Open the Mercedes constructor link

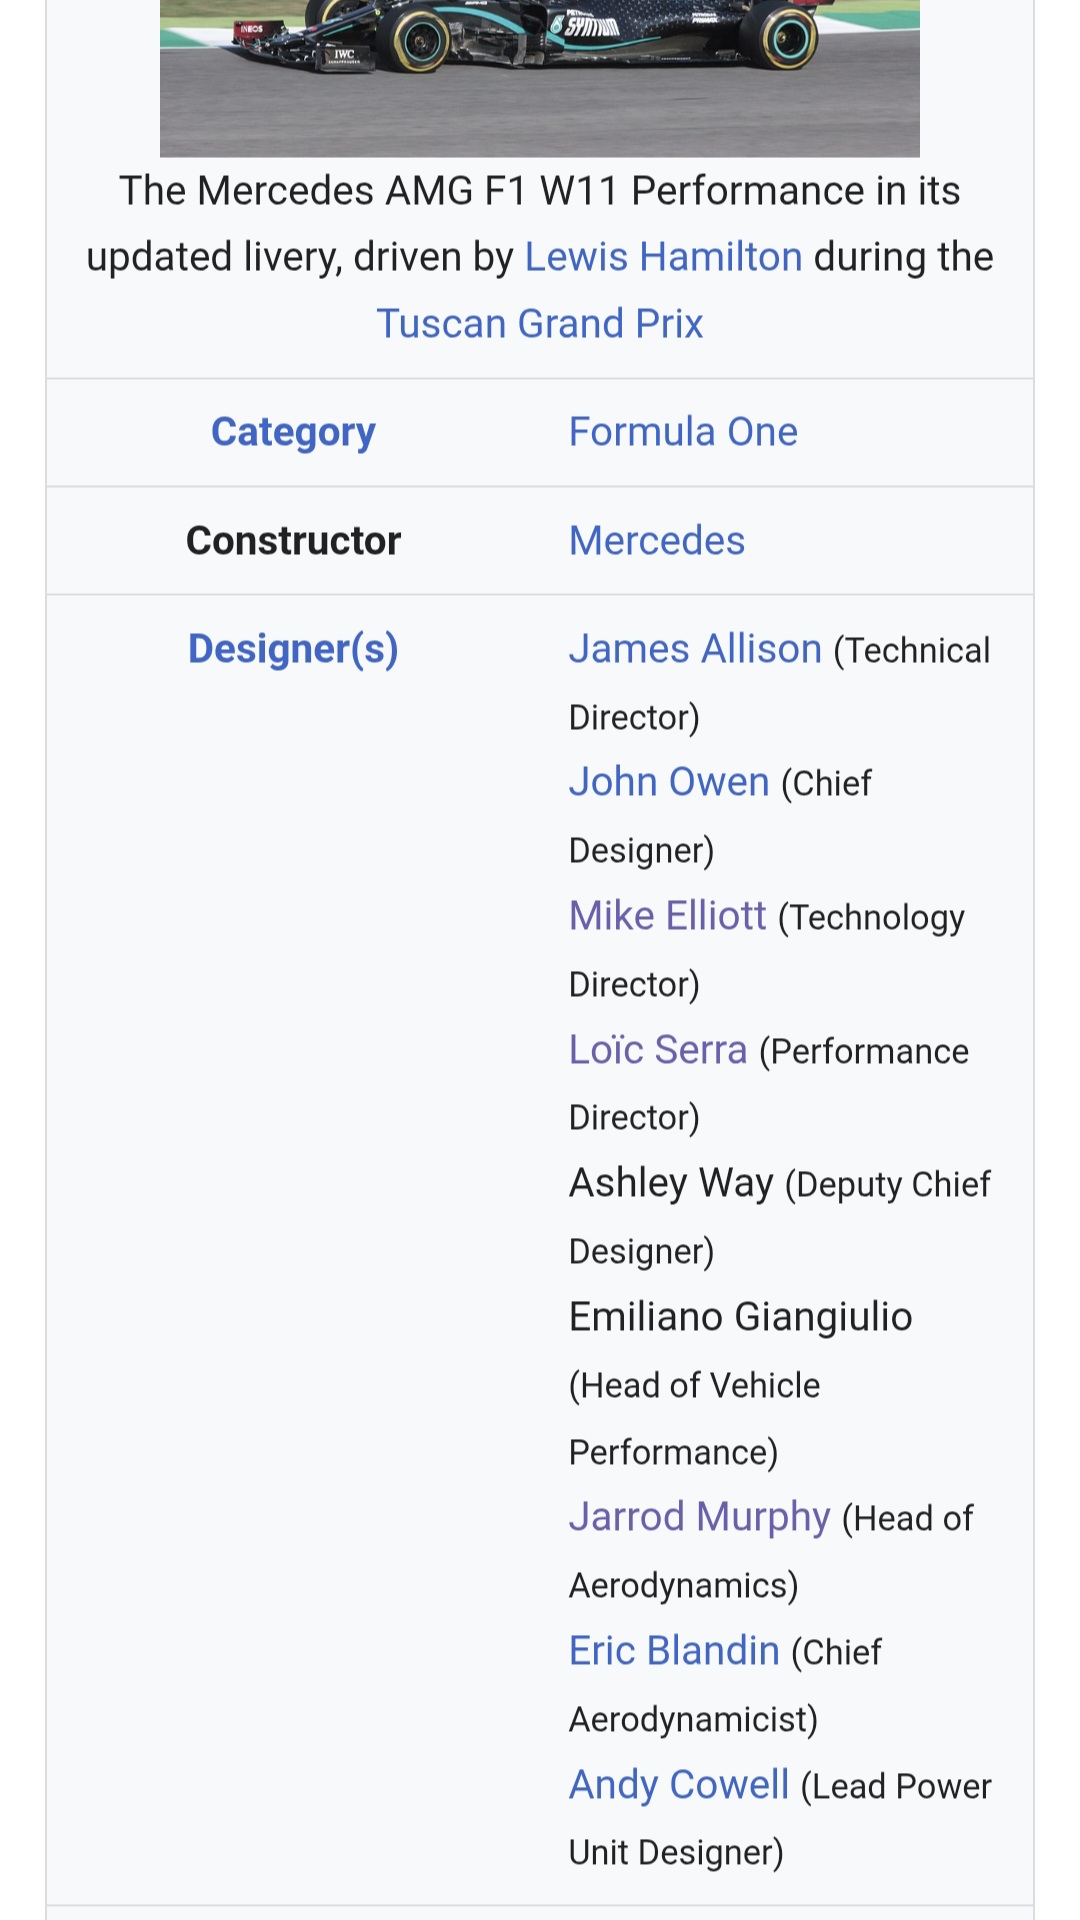(657, 541)
